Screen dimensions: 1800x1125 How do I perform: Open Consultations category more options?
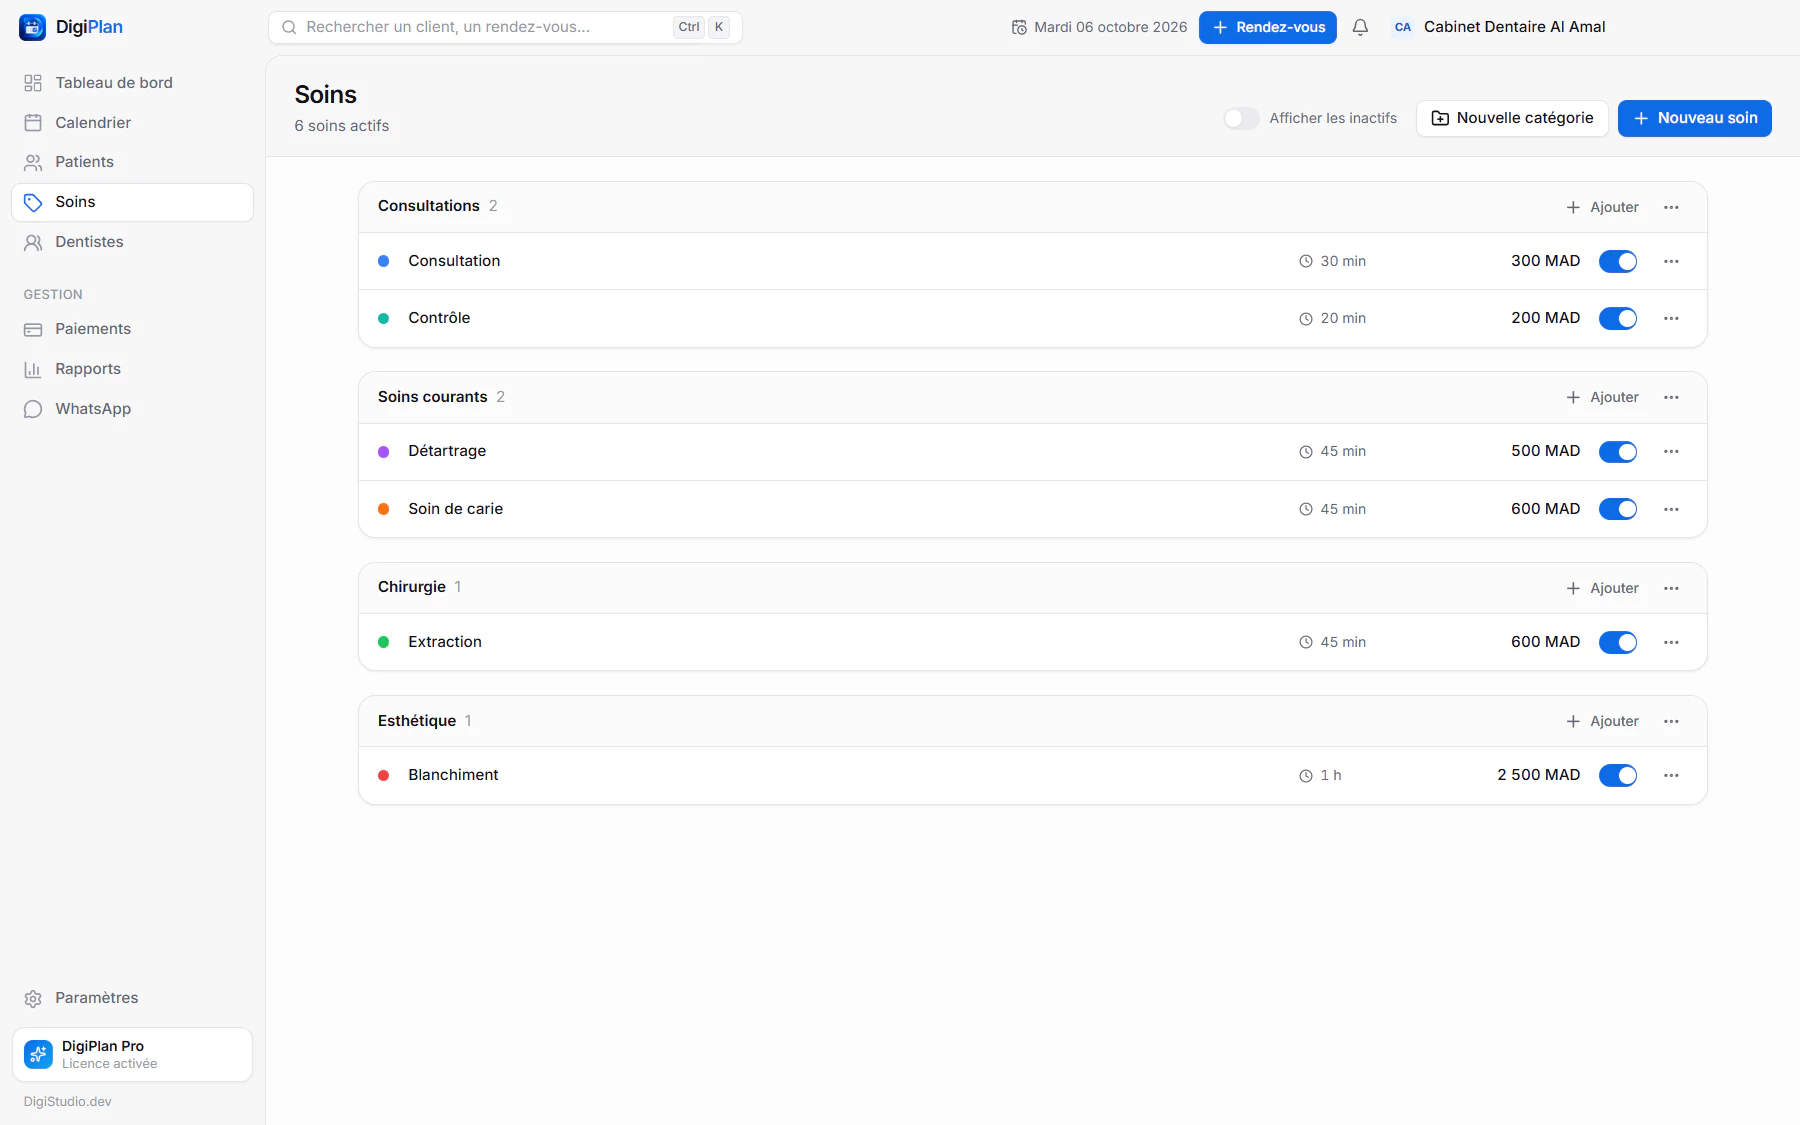tap(1671, 207)
